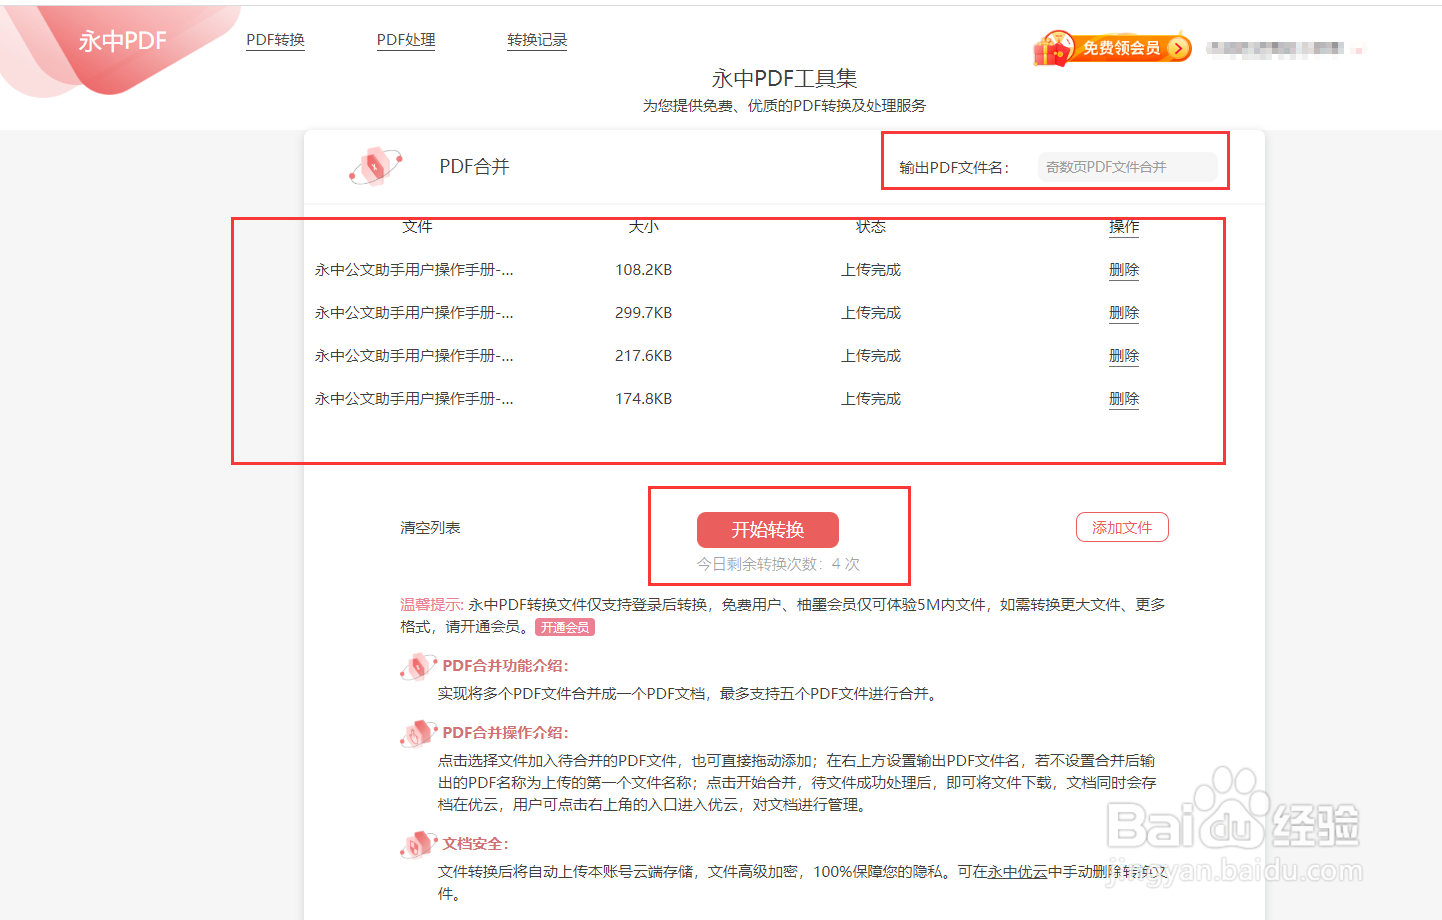This screenshot has height=920, width=1442.
Task: Click the 217.6KB size cell
Action: click(644, 356)
